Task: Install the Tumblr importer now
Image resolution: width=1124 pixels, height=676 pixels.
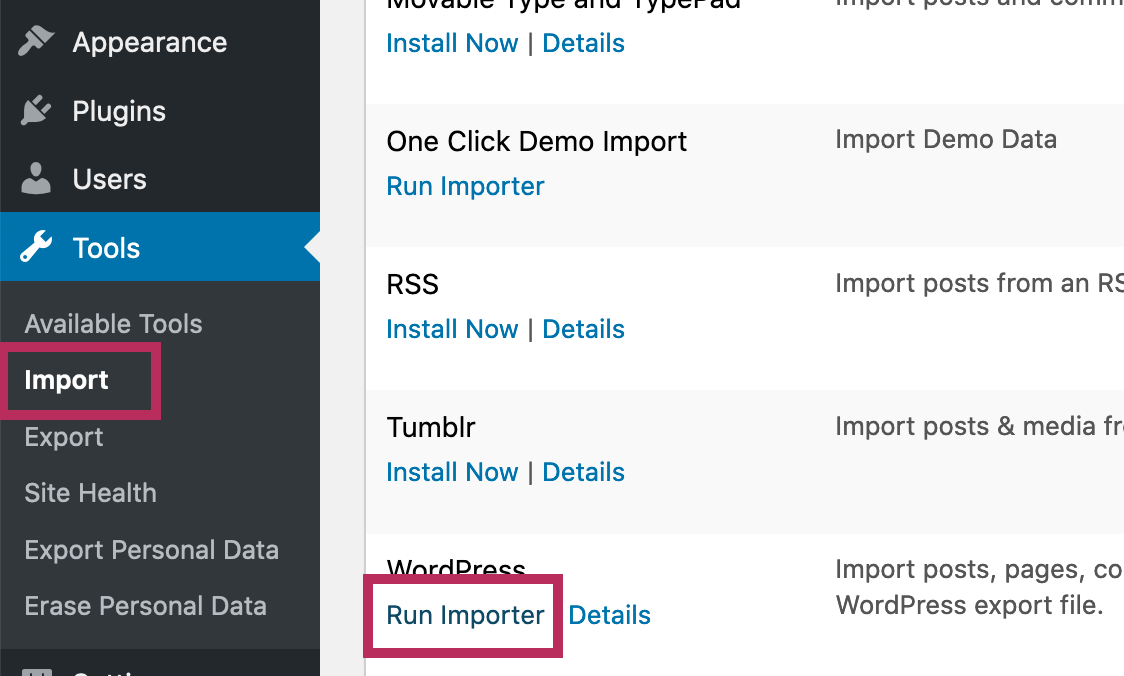Action: point(452,472)
